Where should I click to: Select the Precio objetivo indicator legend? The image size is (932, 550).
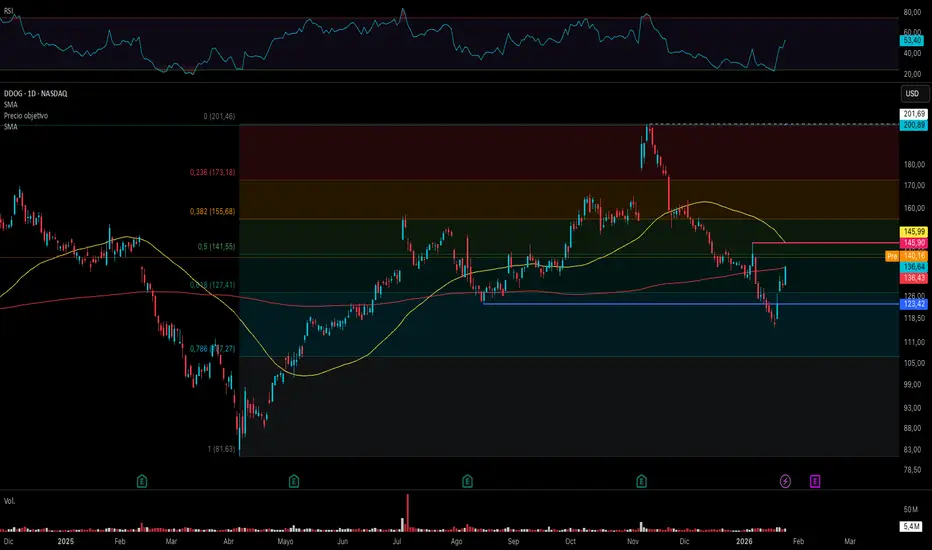pyautogui.click(x=26, y=116)
